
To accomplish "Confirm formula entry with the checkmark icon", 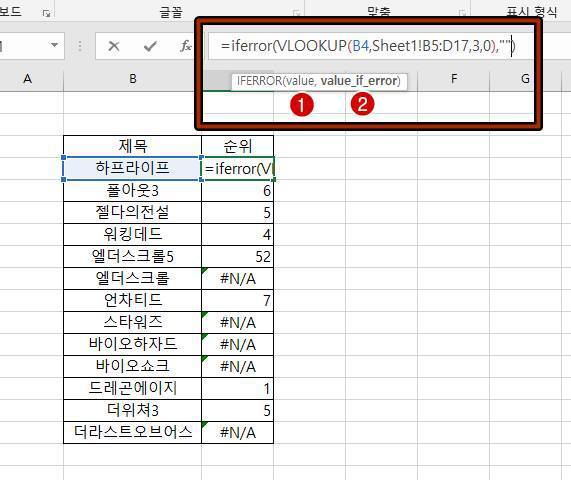I will pos(150,46).
